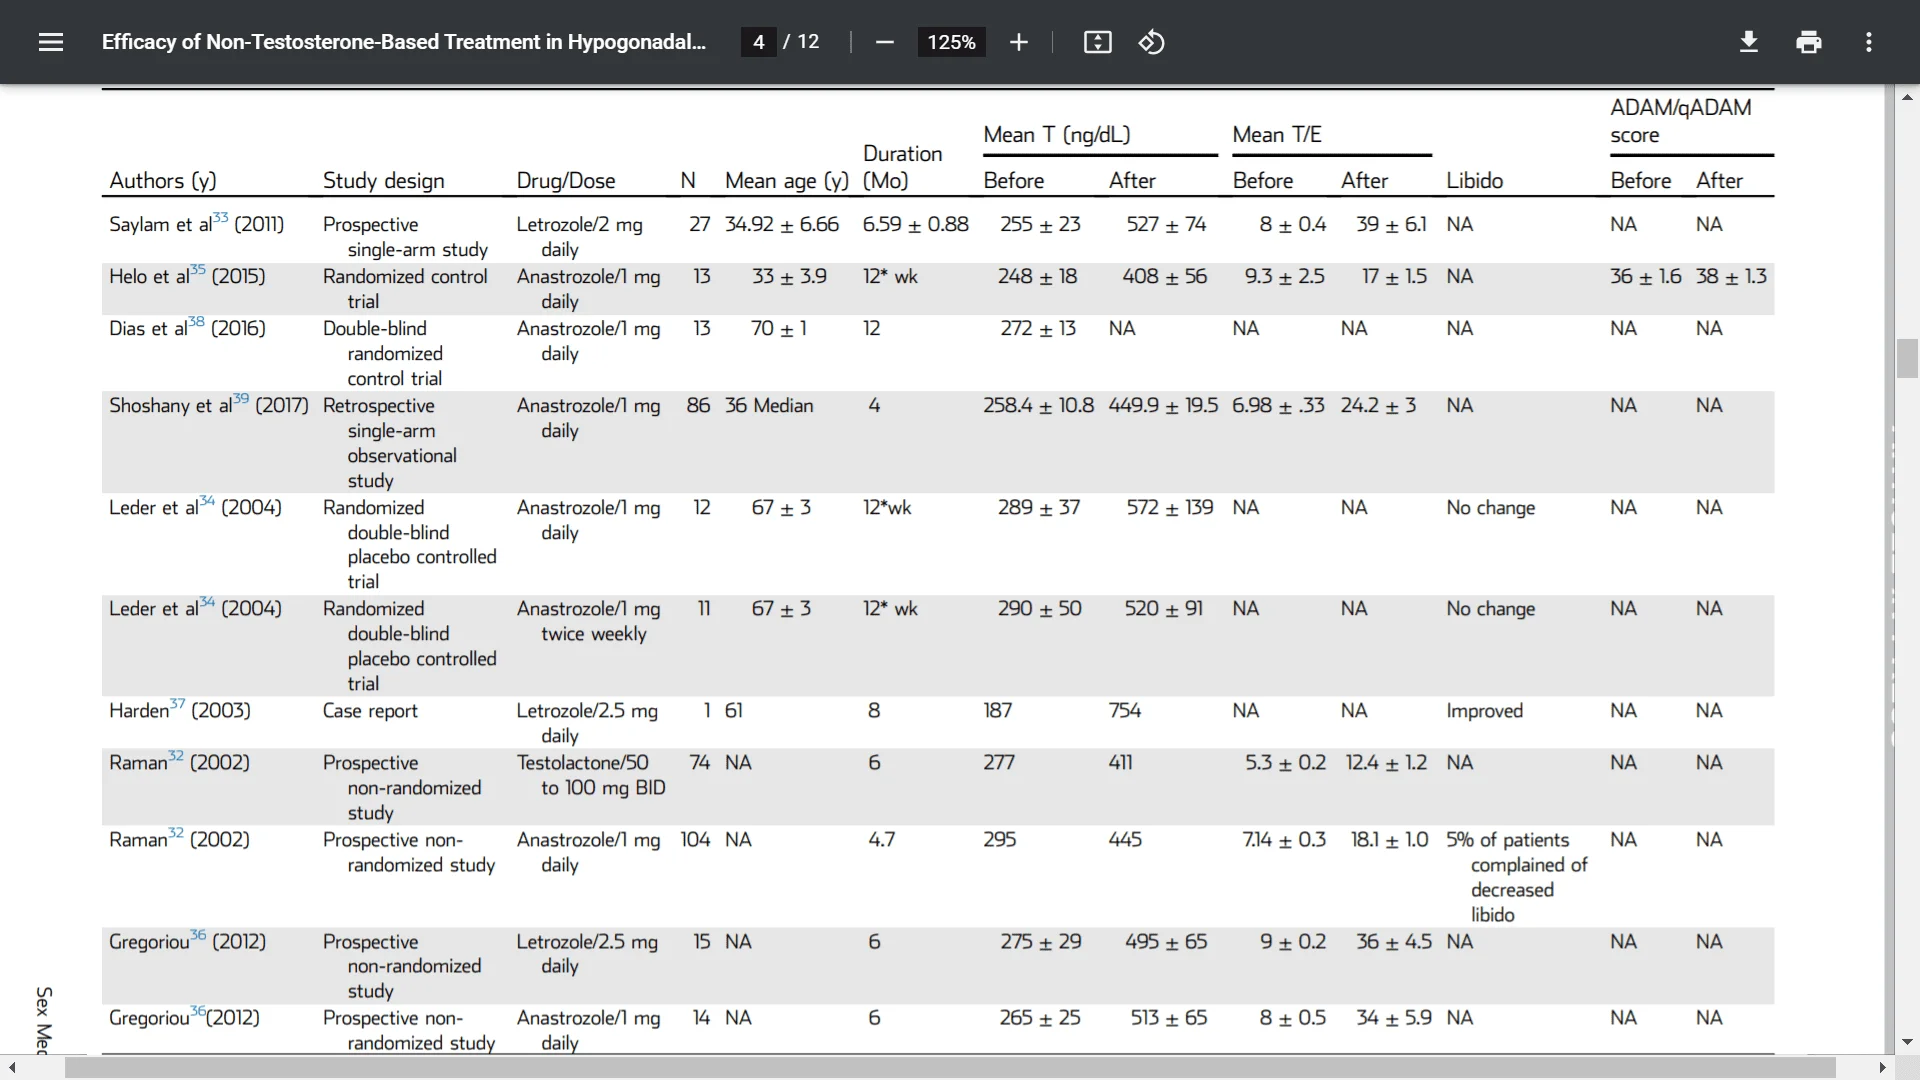1920x1080 pixels.
Task: Open the sidebar hamburger menu
Action: pyautogui.click(x=51, y=42)
